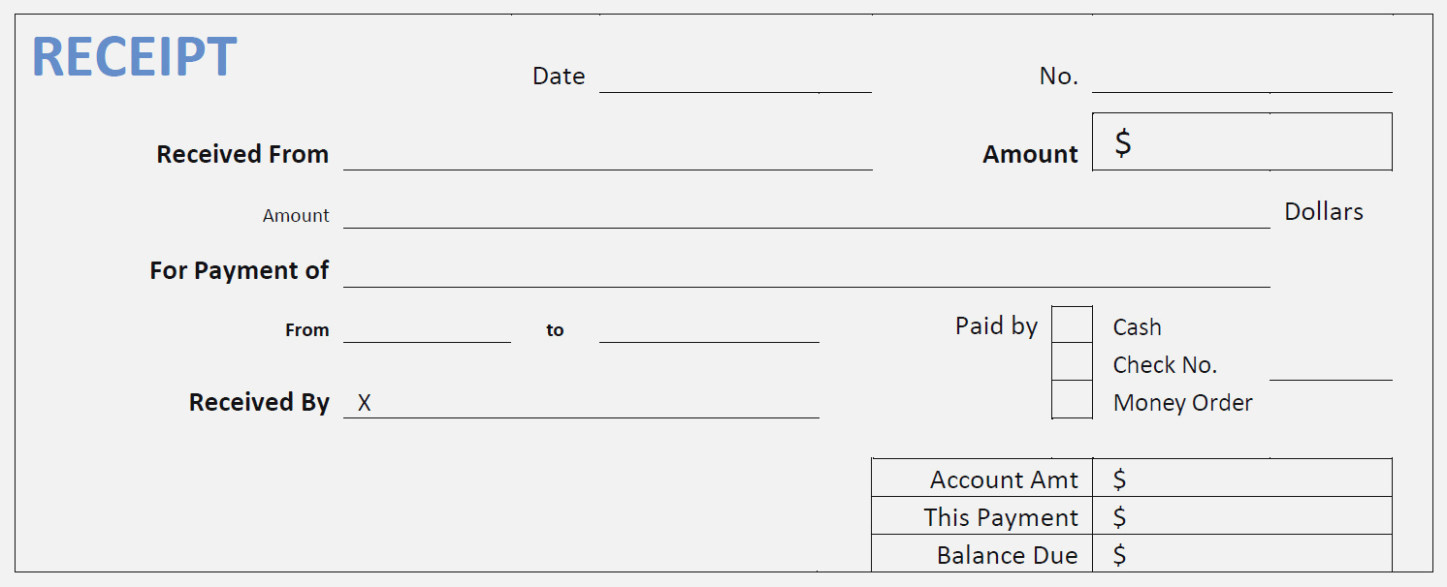Select the This Payment value cell
This screenshot has width=1447, height=587.
(1241, 517)
